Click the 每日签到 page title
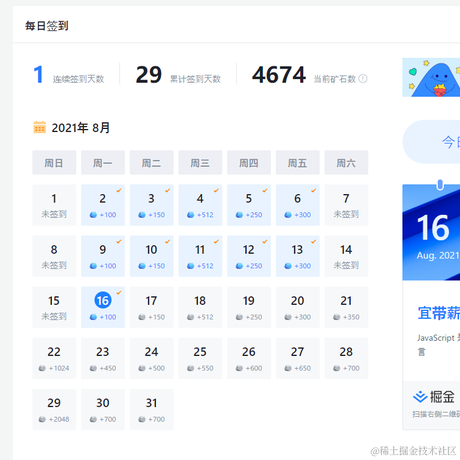Viewport: 460px width, 460px height. [47, 26]
